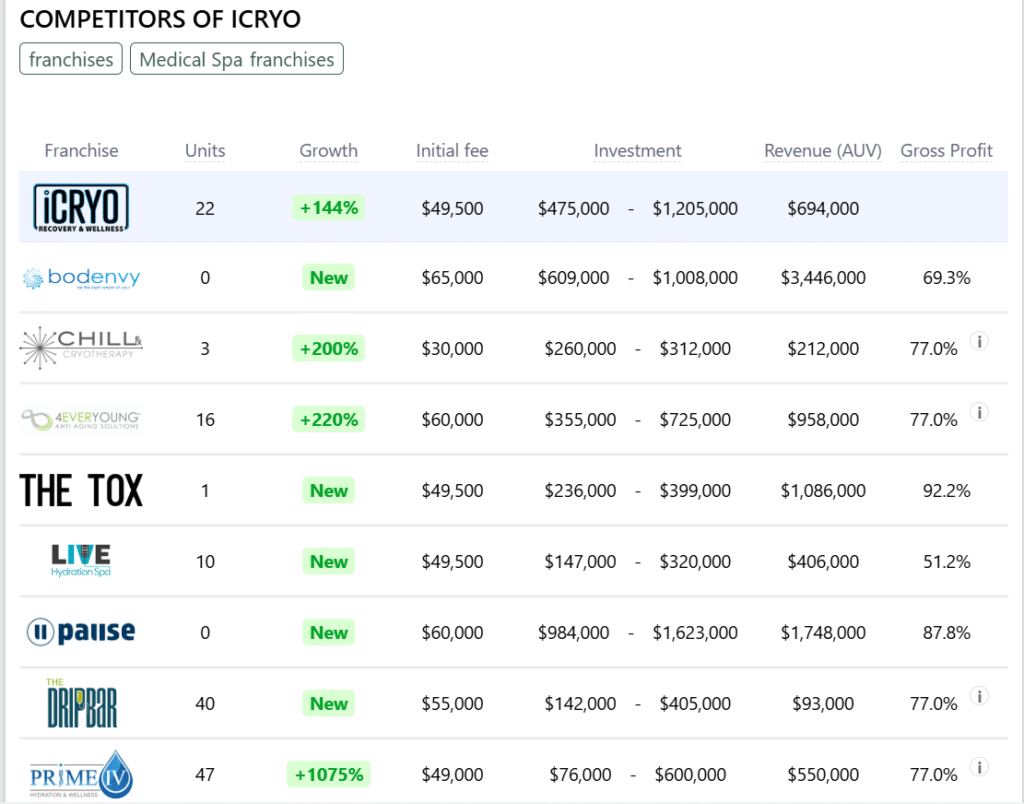
Task: Select the 40 units value for DripBar
Action: [205, 703]
